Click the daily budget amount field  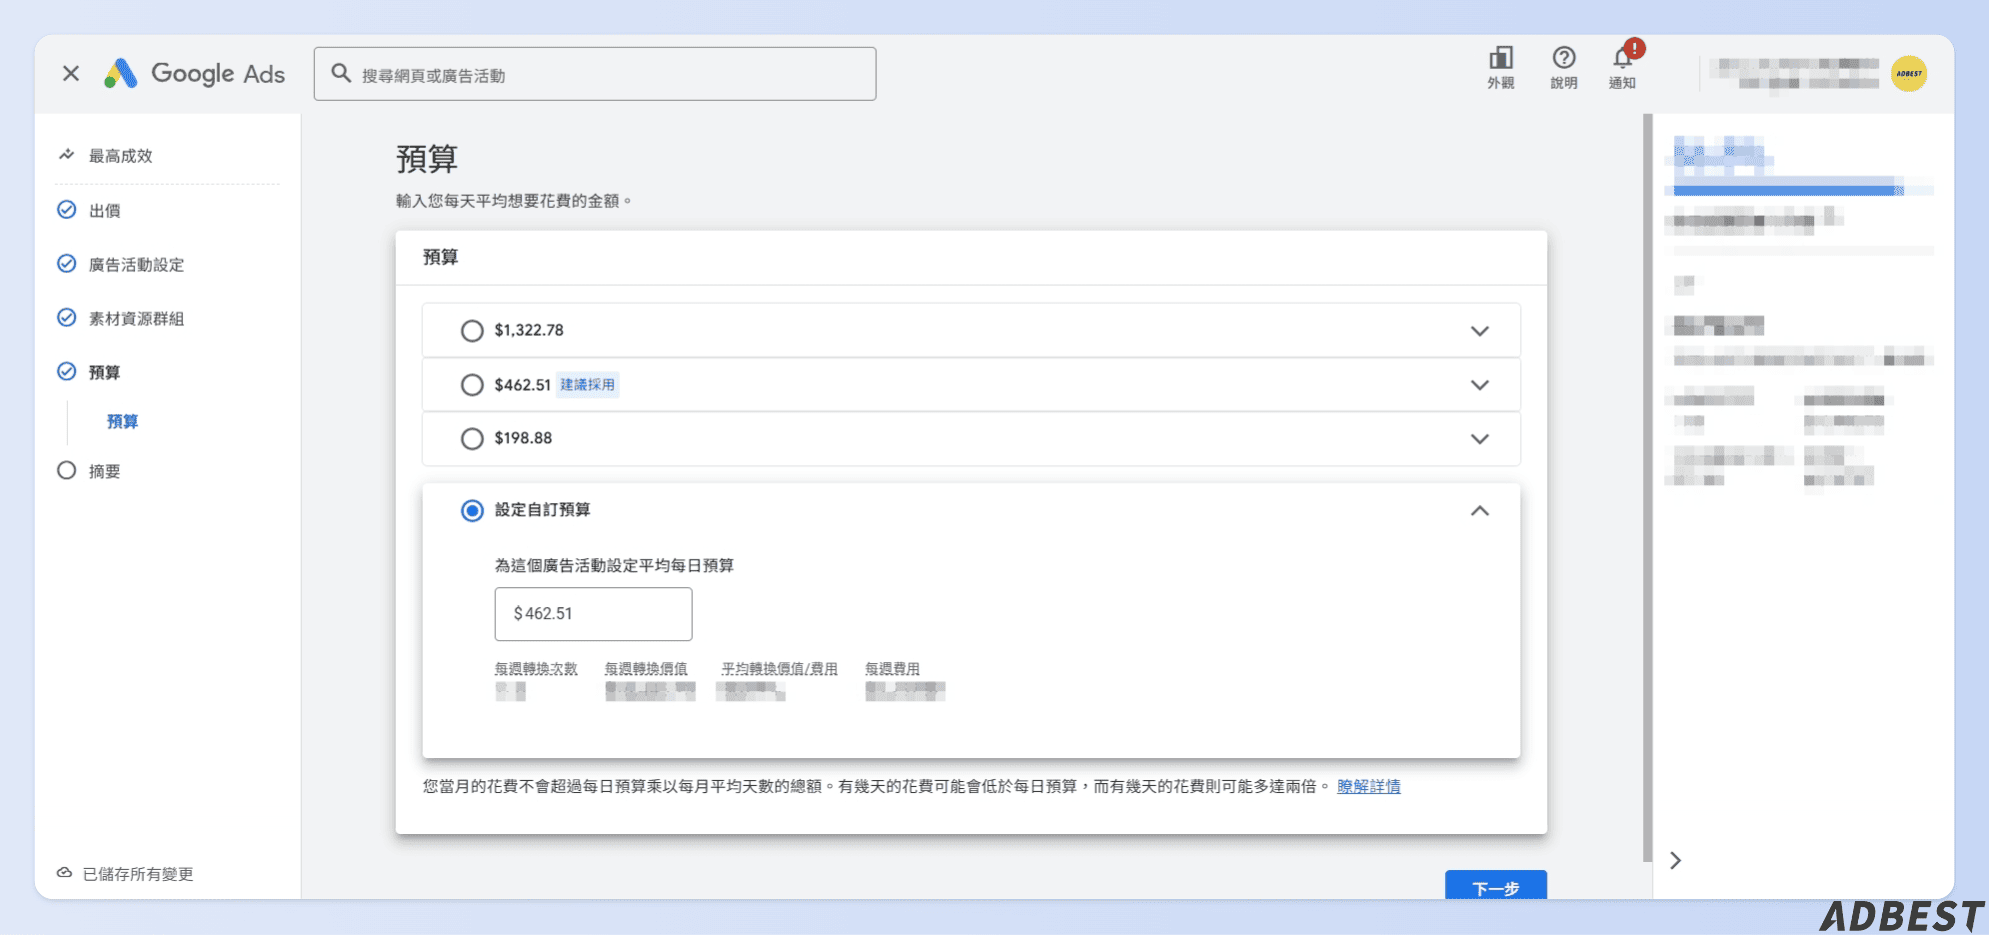(x=593, y=614)
